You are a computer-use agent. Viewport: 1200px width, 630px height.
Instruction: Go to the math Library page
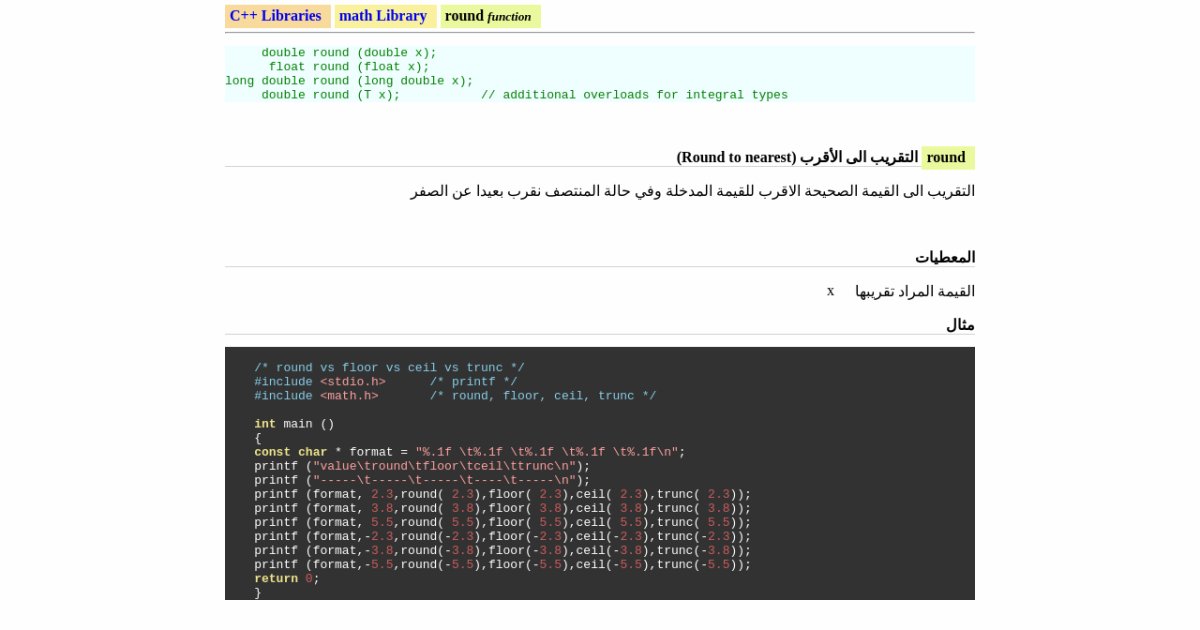click(x=383, y=16)
